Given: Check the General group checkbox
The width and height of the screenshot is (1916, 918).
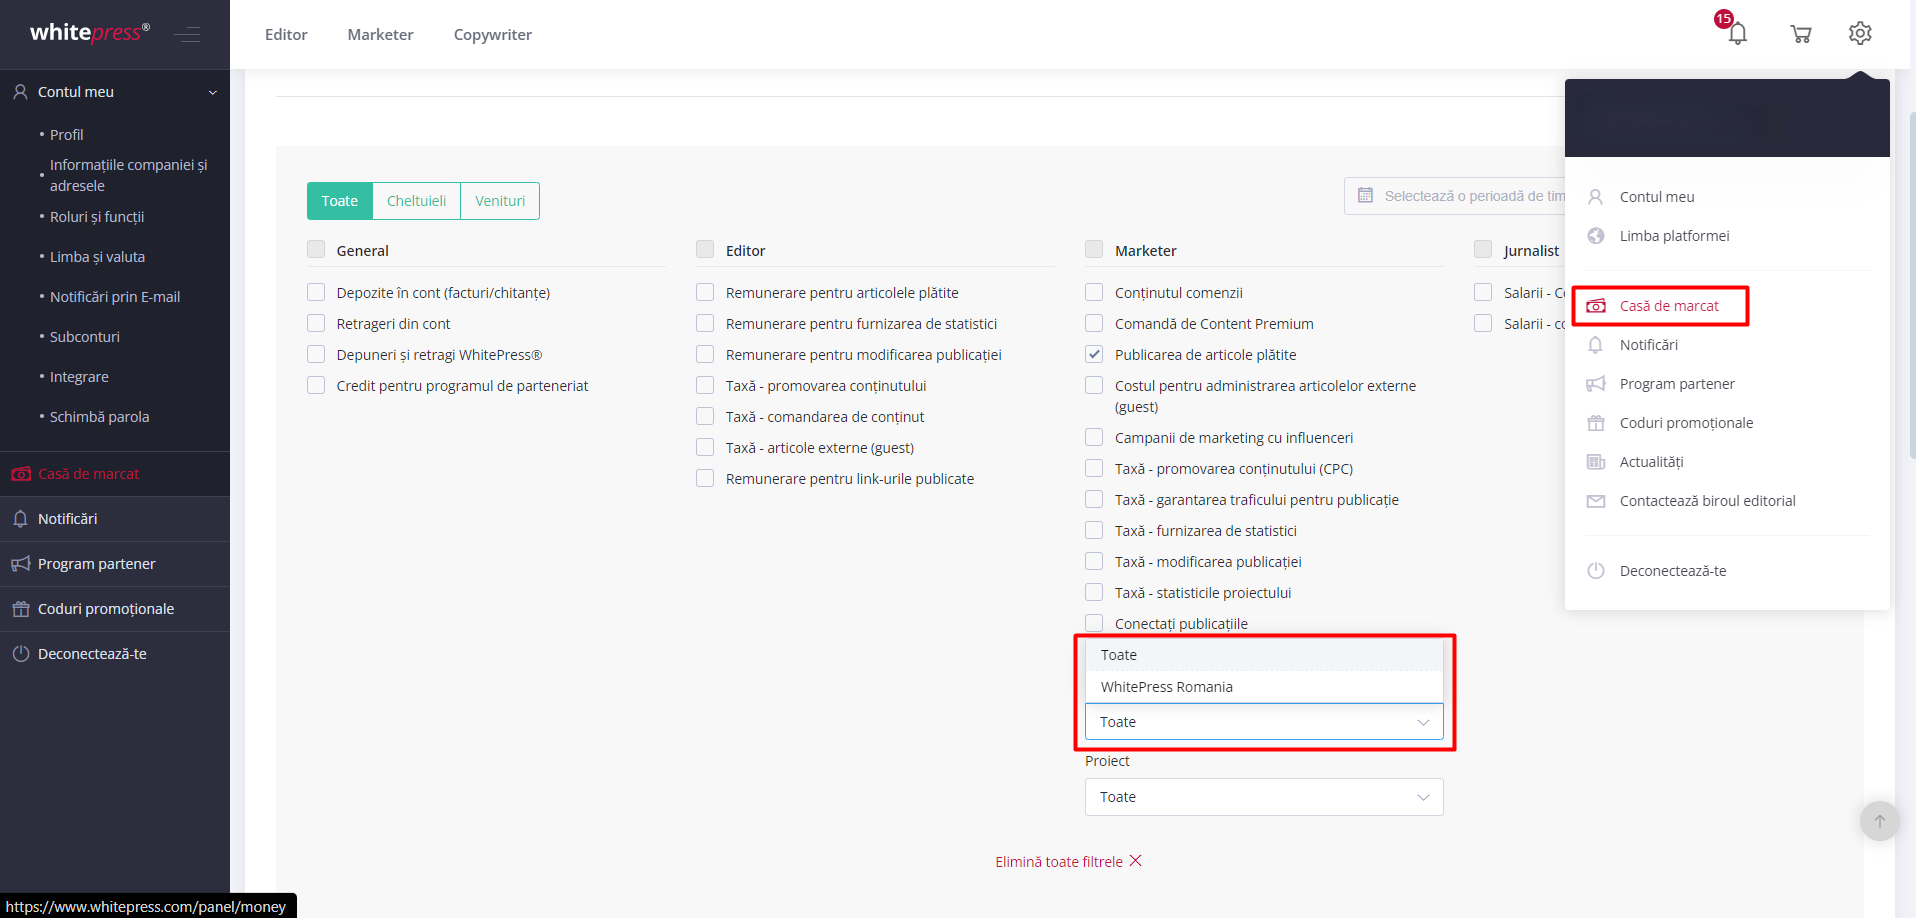Looking at the screenshot, I should 316,250.
